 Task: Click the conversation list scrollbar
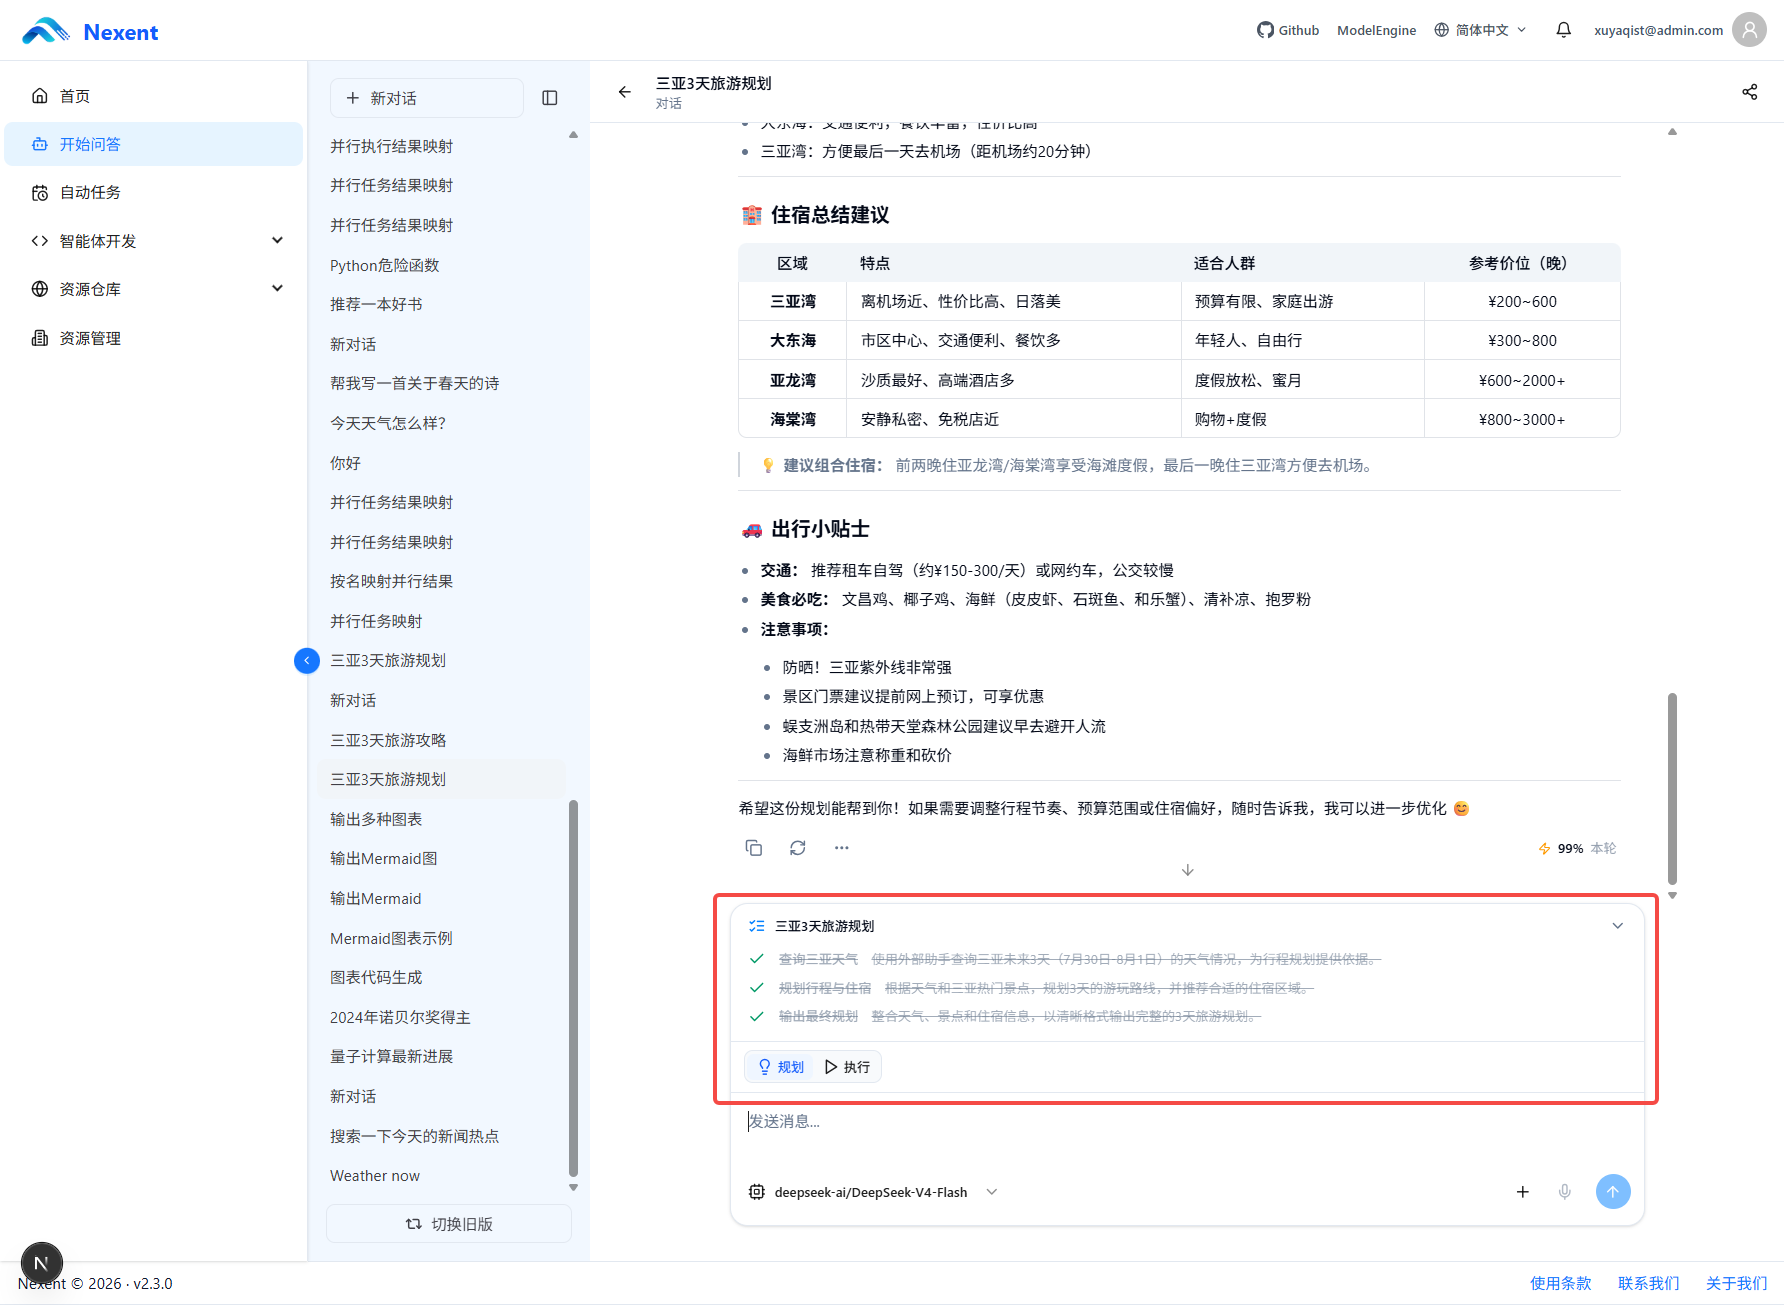click(x=573, y=989)
